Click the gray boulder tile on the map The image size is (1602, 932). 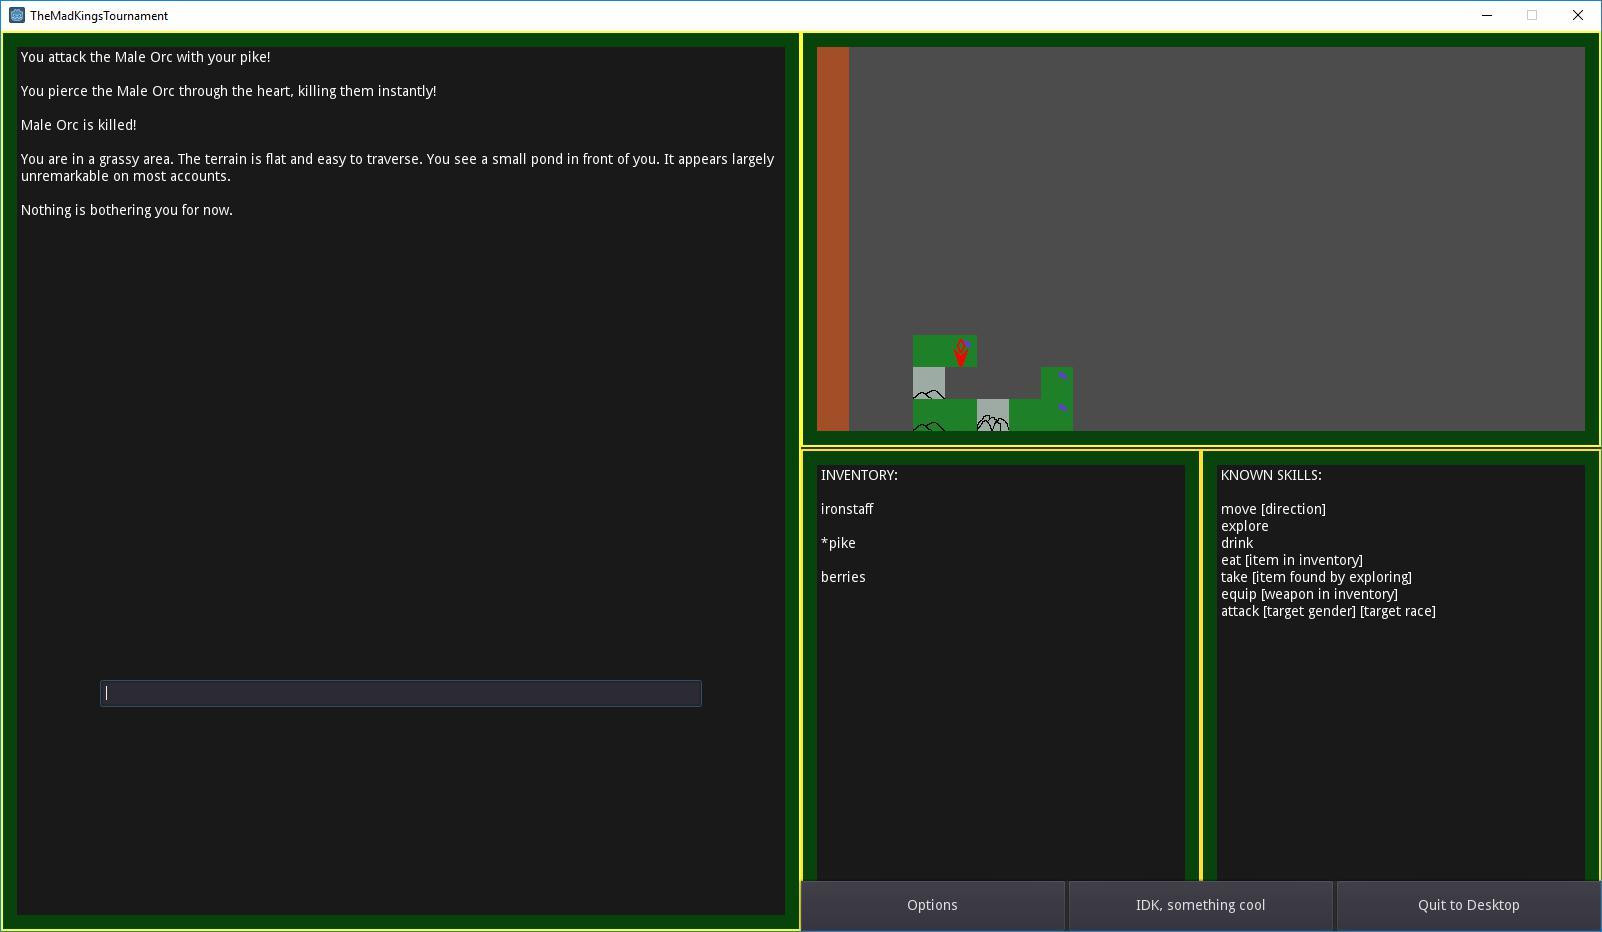993,415
